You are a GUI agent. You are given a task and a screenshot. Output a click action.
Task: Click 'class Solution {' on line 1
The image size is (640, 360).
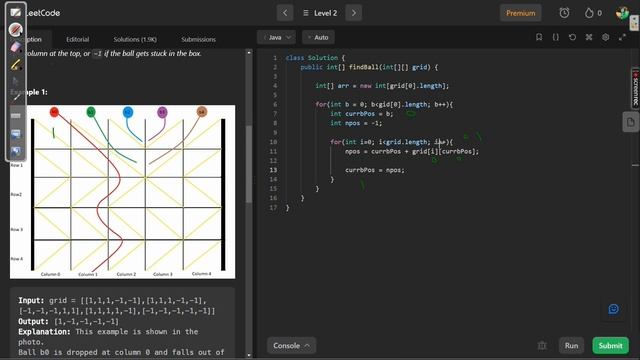[315, 58]
